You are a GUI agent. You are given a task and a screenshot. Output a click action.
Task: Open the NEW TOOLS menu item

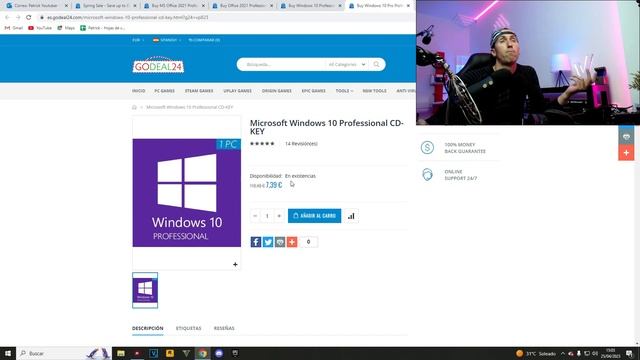tap(375, 91)
